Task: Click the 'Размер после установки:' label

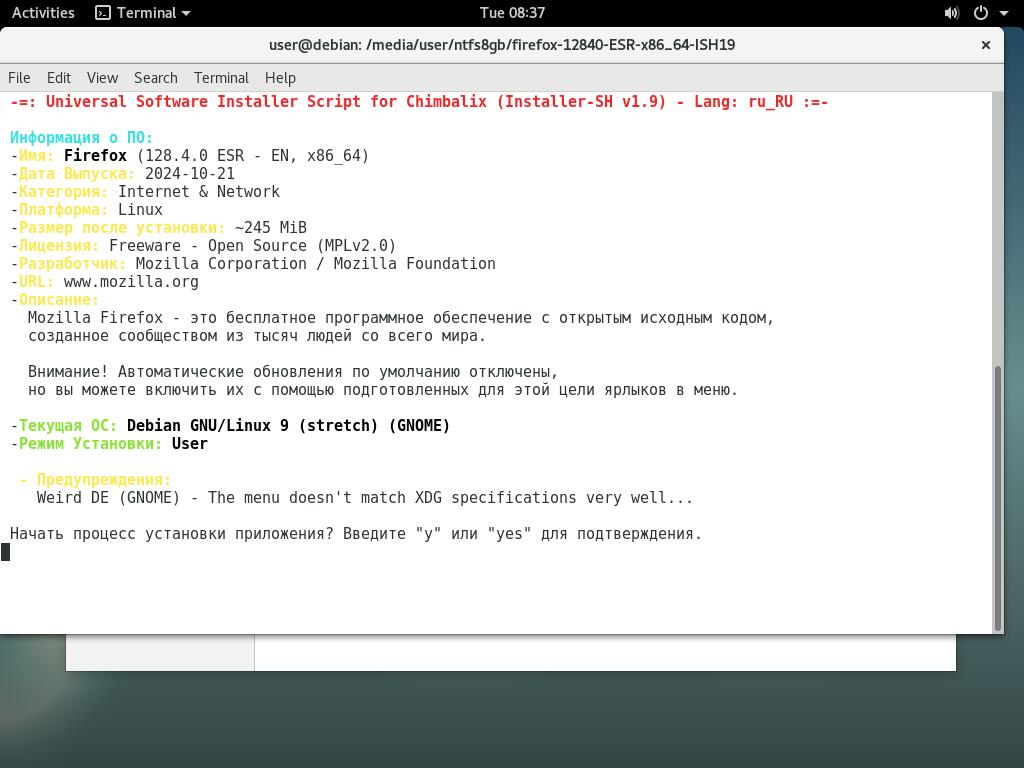Action: pyautogui.click(x=122, y=227)
